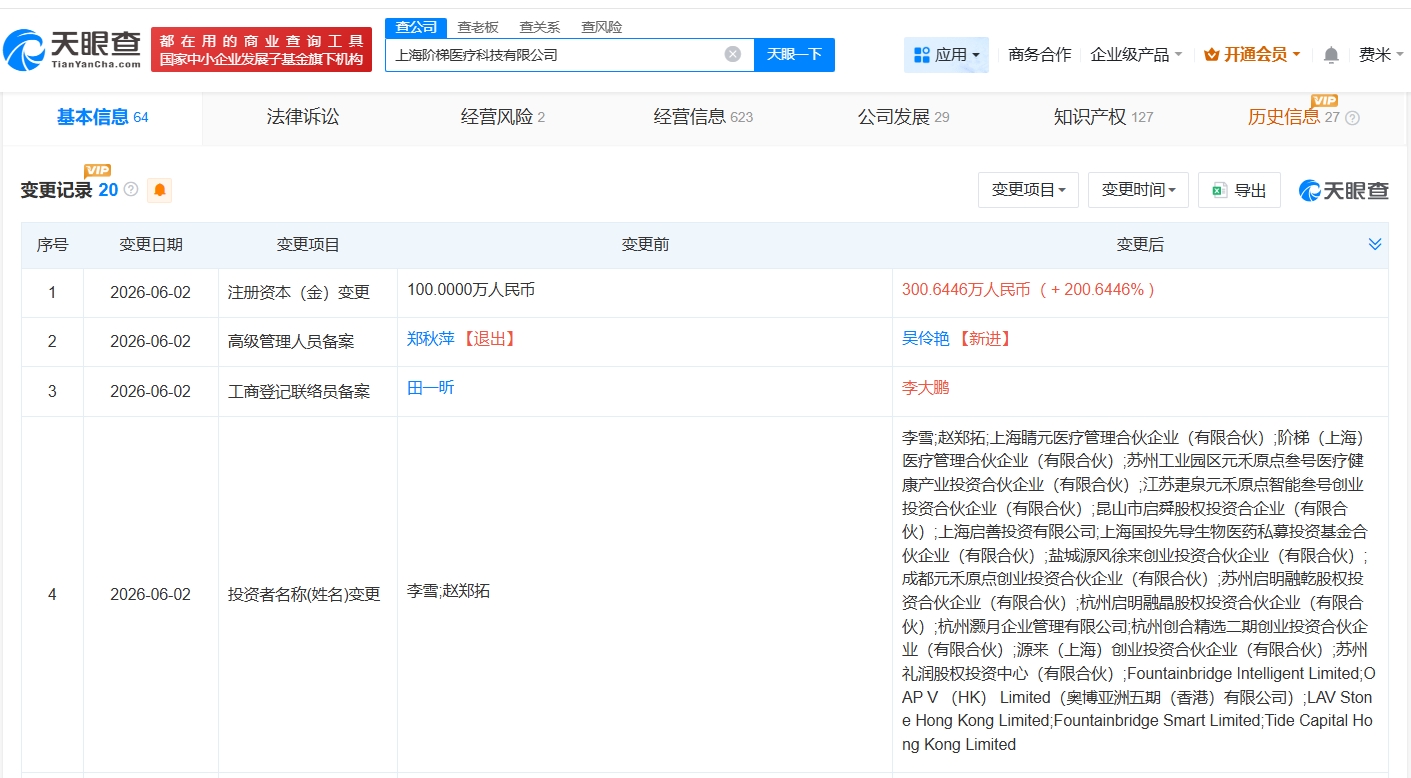Click the help icon next to 变更记录 20
1411x778 pixels.
(130, 189)
